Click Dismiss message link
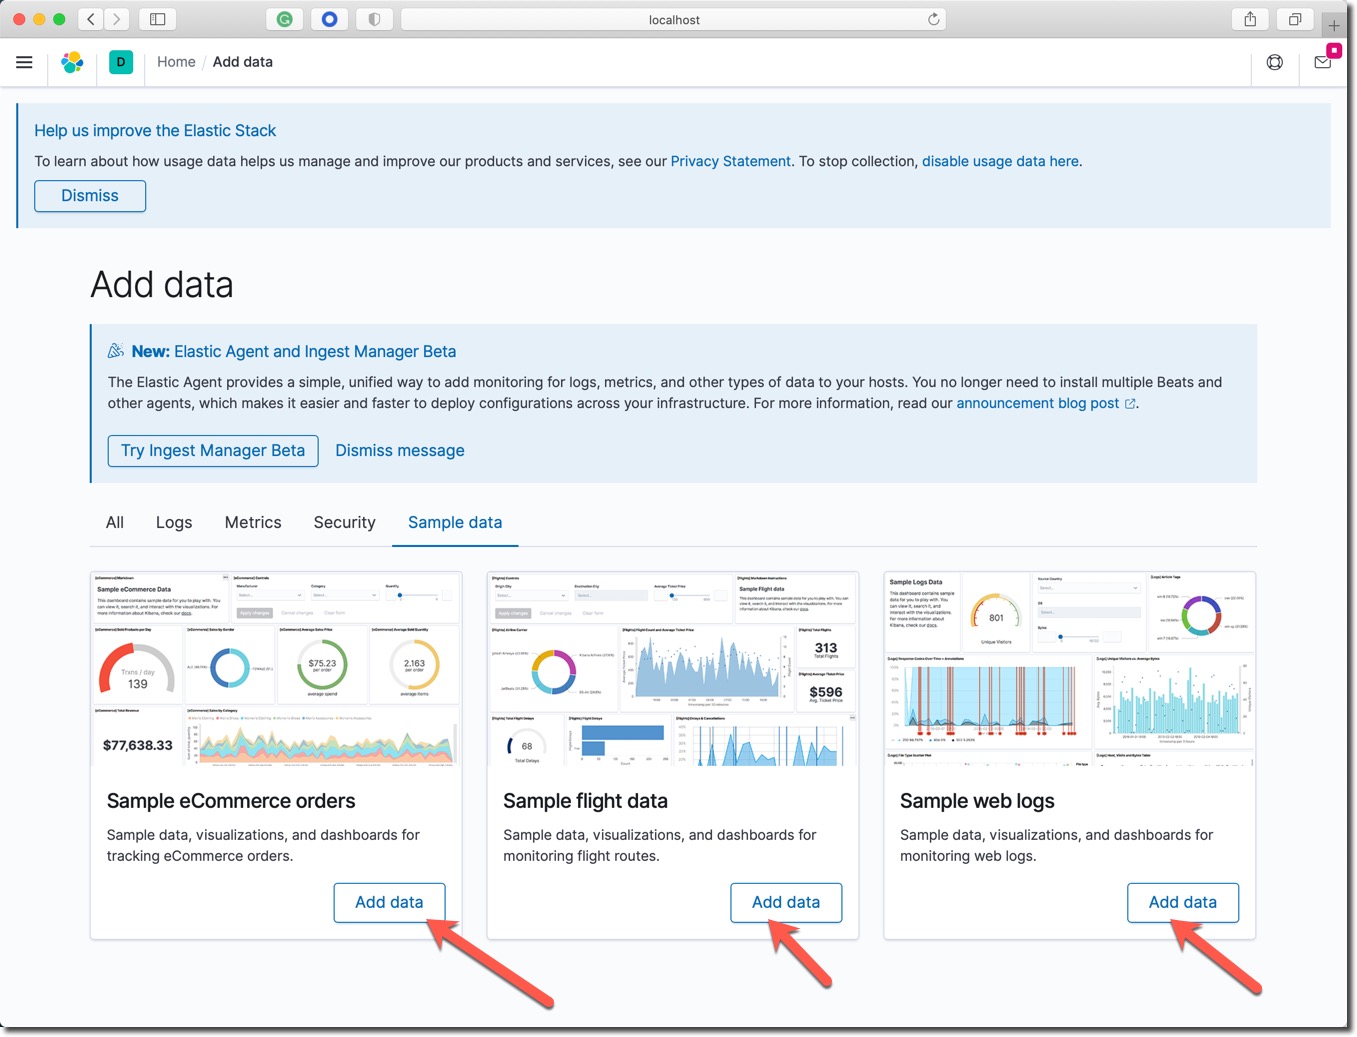 click(x=400, y=451)
